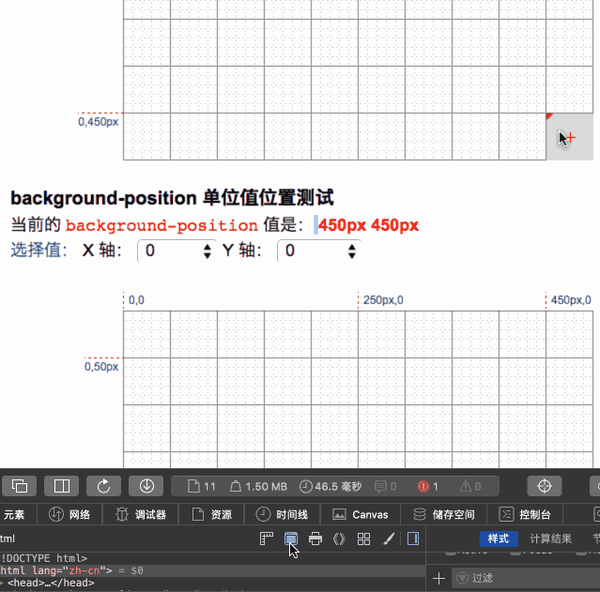Click the X 轴 stepper arrows
The width and height of the screenshot is (600, 592).
pos(207,251)
